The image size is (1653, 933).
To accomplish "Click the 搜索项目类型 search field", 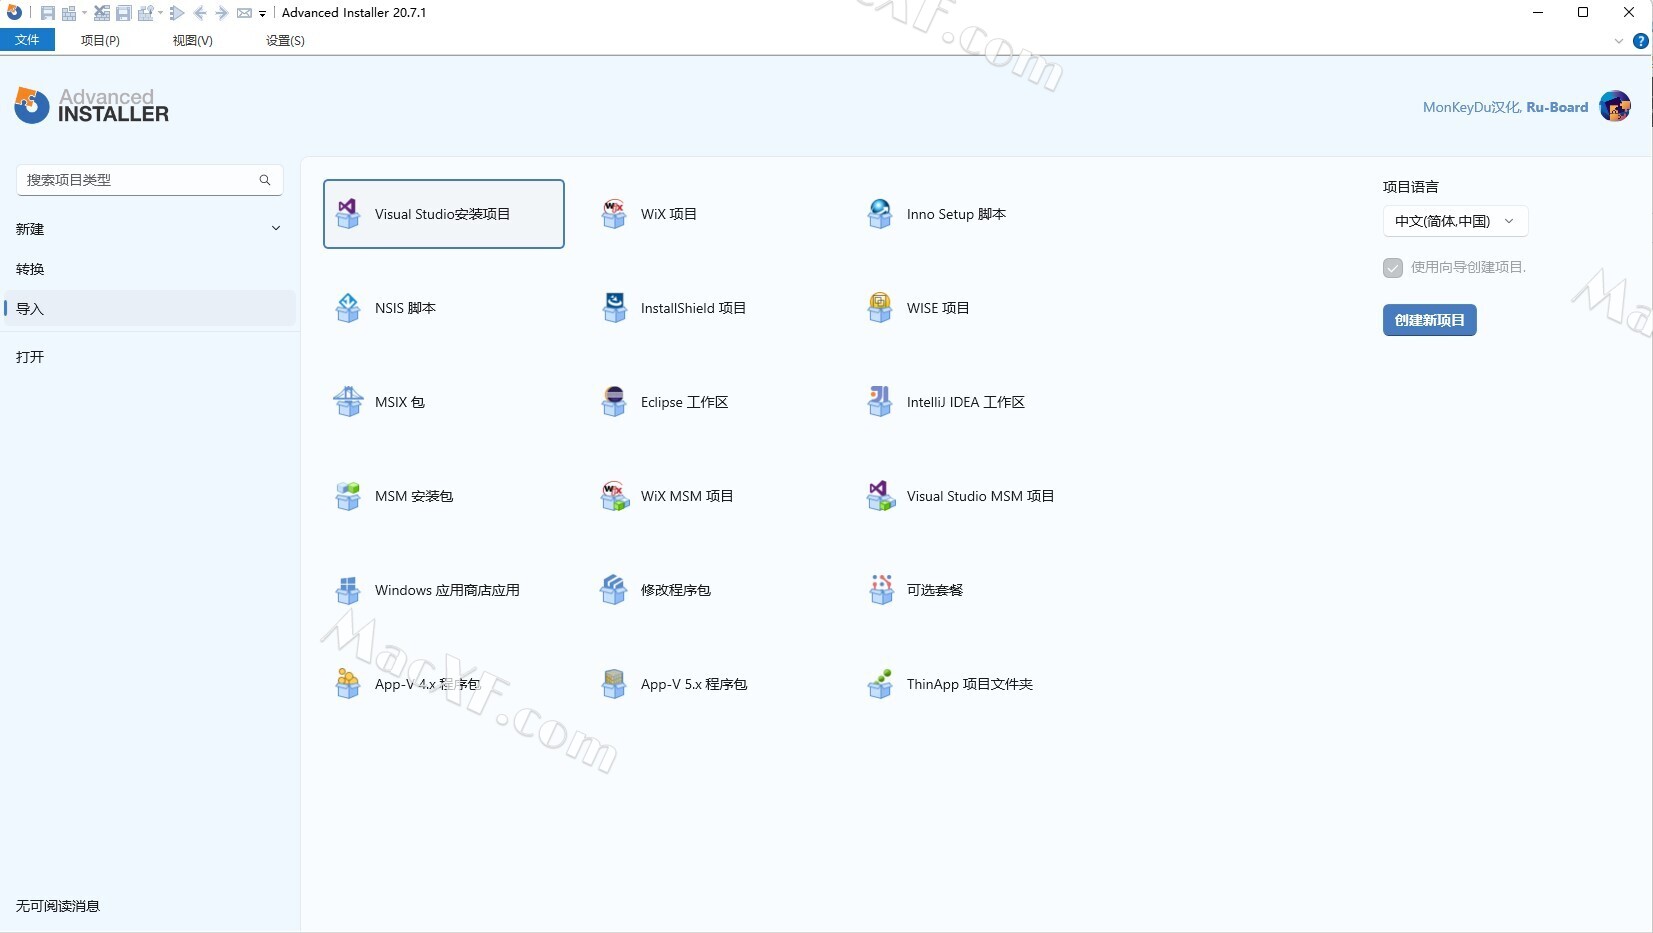I will pyautogui.click(x=150, y=180).
